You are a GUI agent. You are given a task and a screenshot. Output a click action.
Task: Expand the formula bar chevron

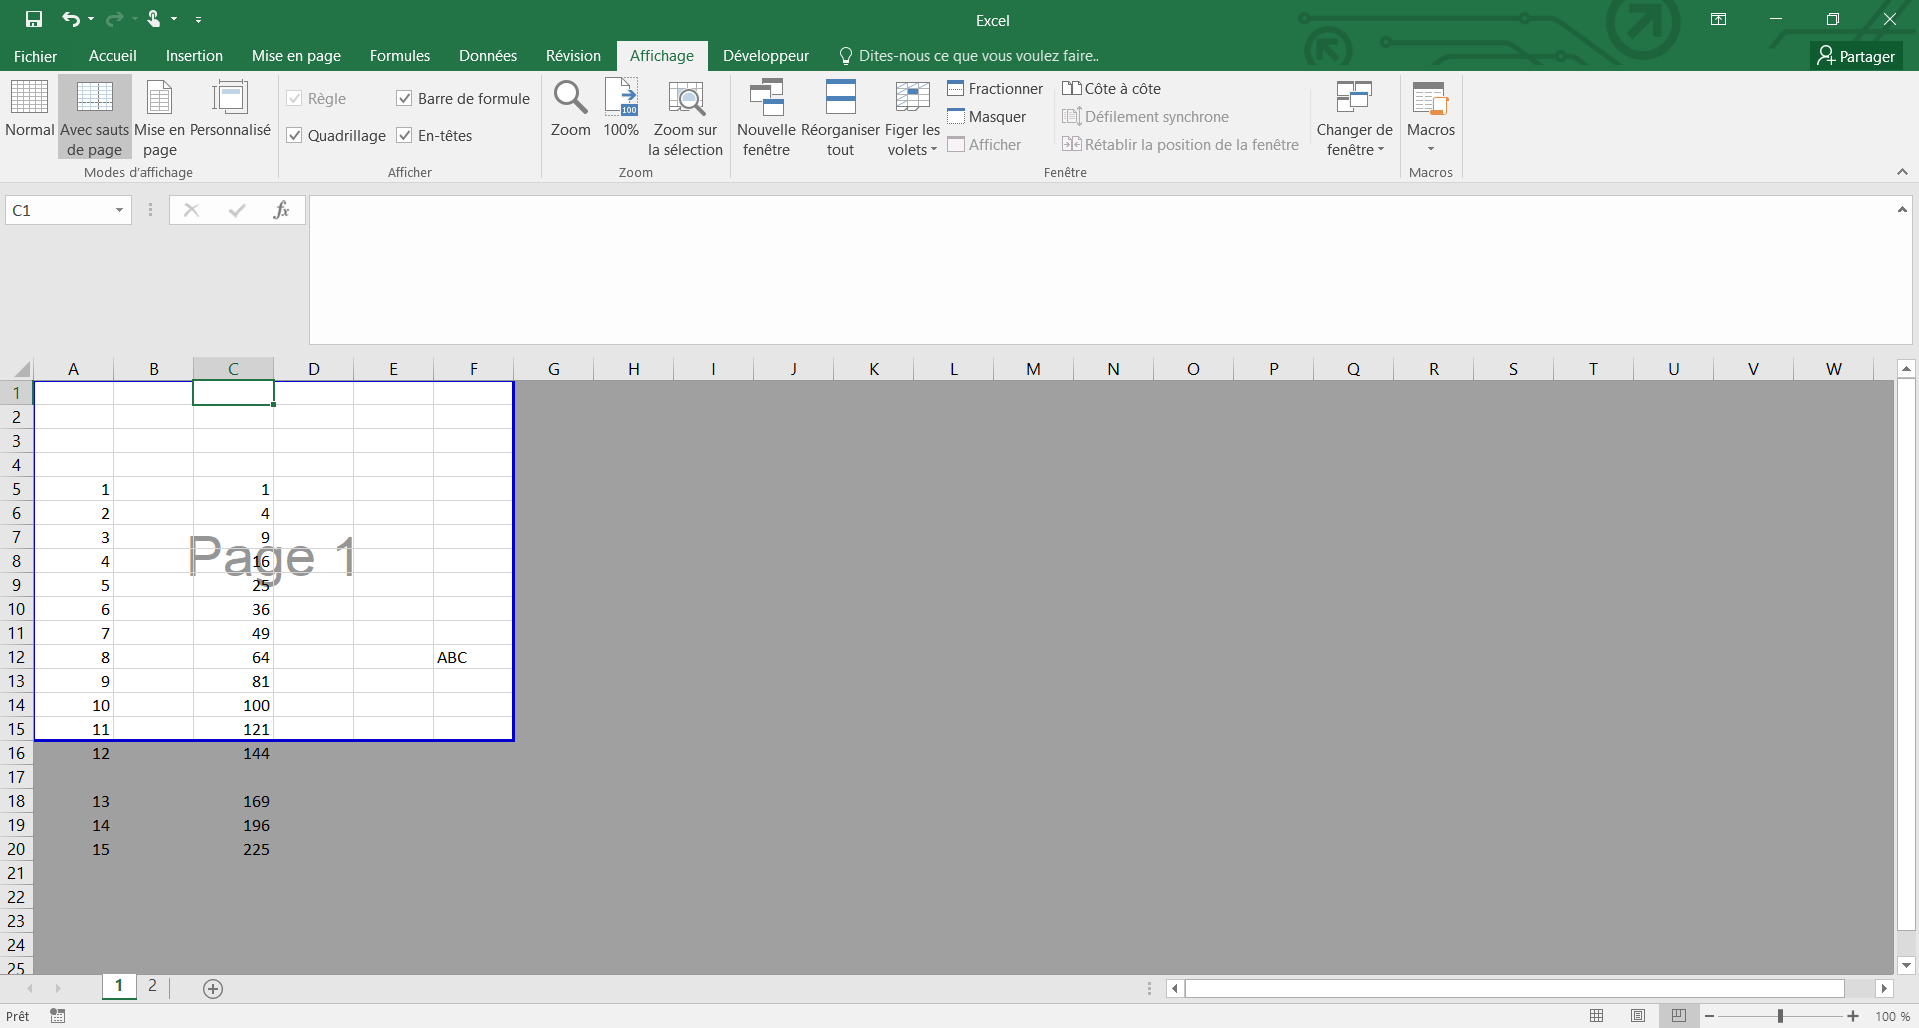tap(1902, 209)
